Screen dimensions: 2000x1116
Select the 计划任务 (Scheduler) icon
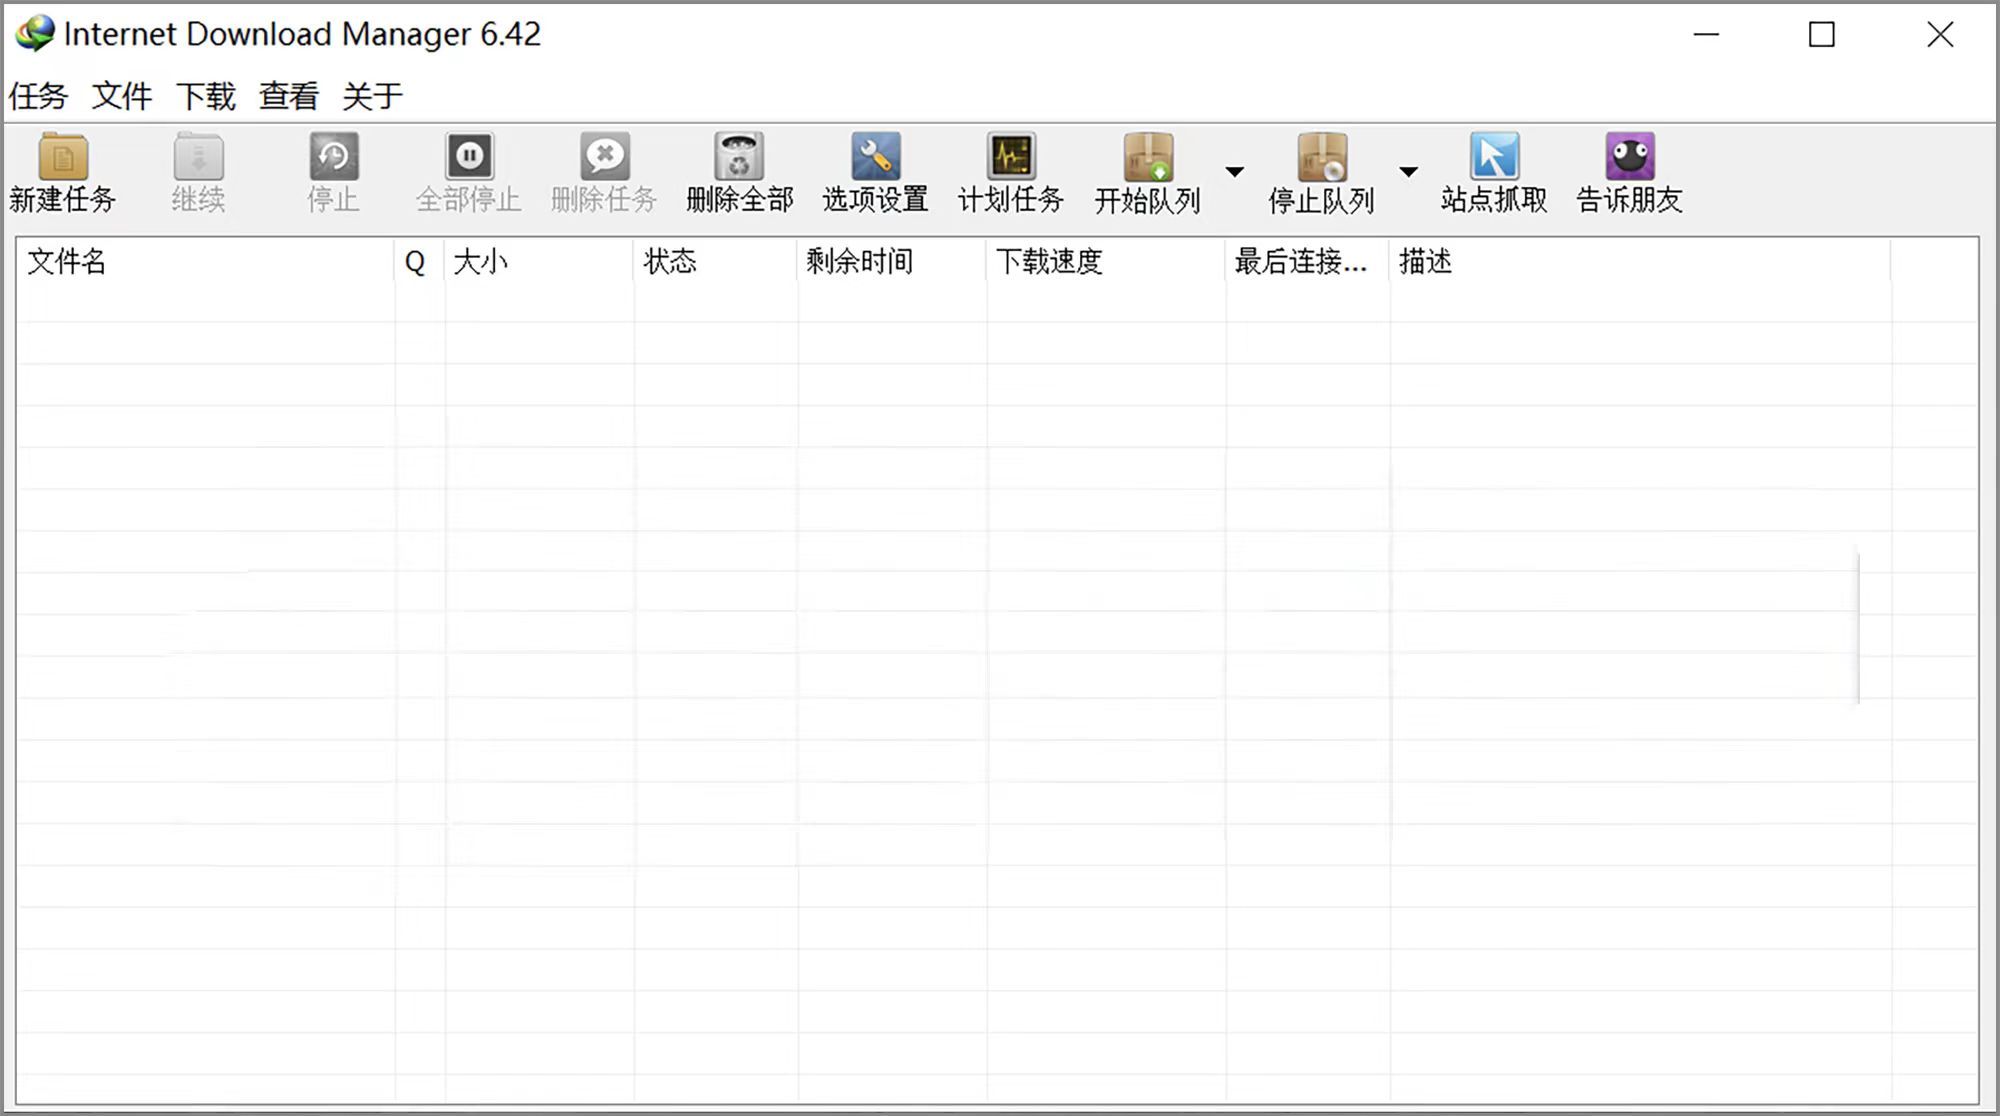tap(1010, 172)
